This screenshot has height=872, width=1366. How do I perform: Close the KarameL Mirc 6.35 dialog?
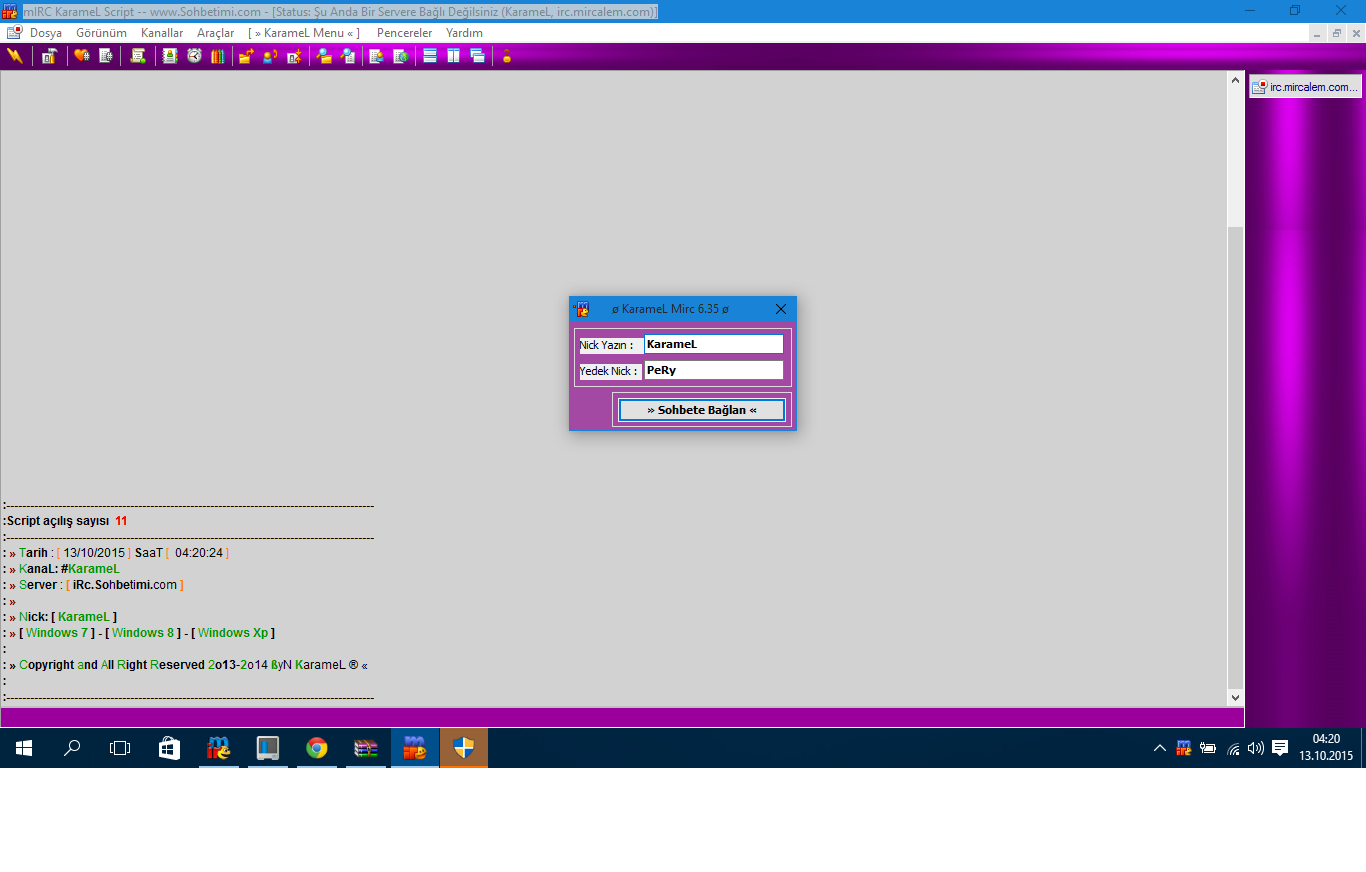pyautogui.click(x=781, y=309)
